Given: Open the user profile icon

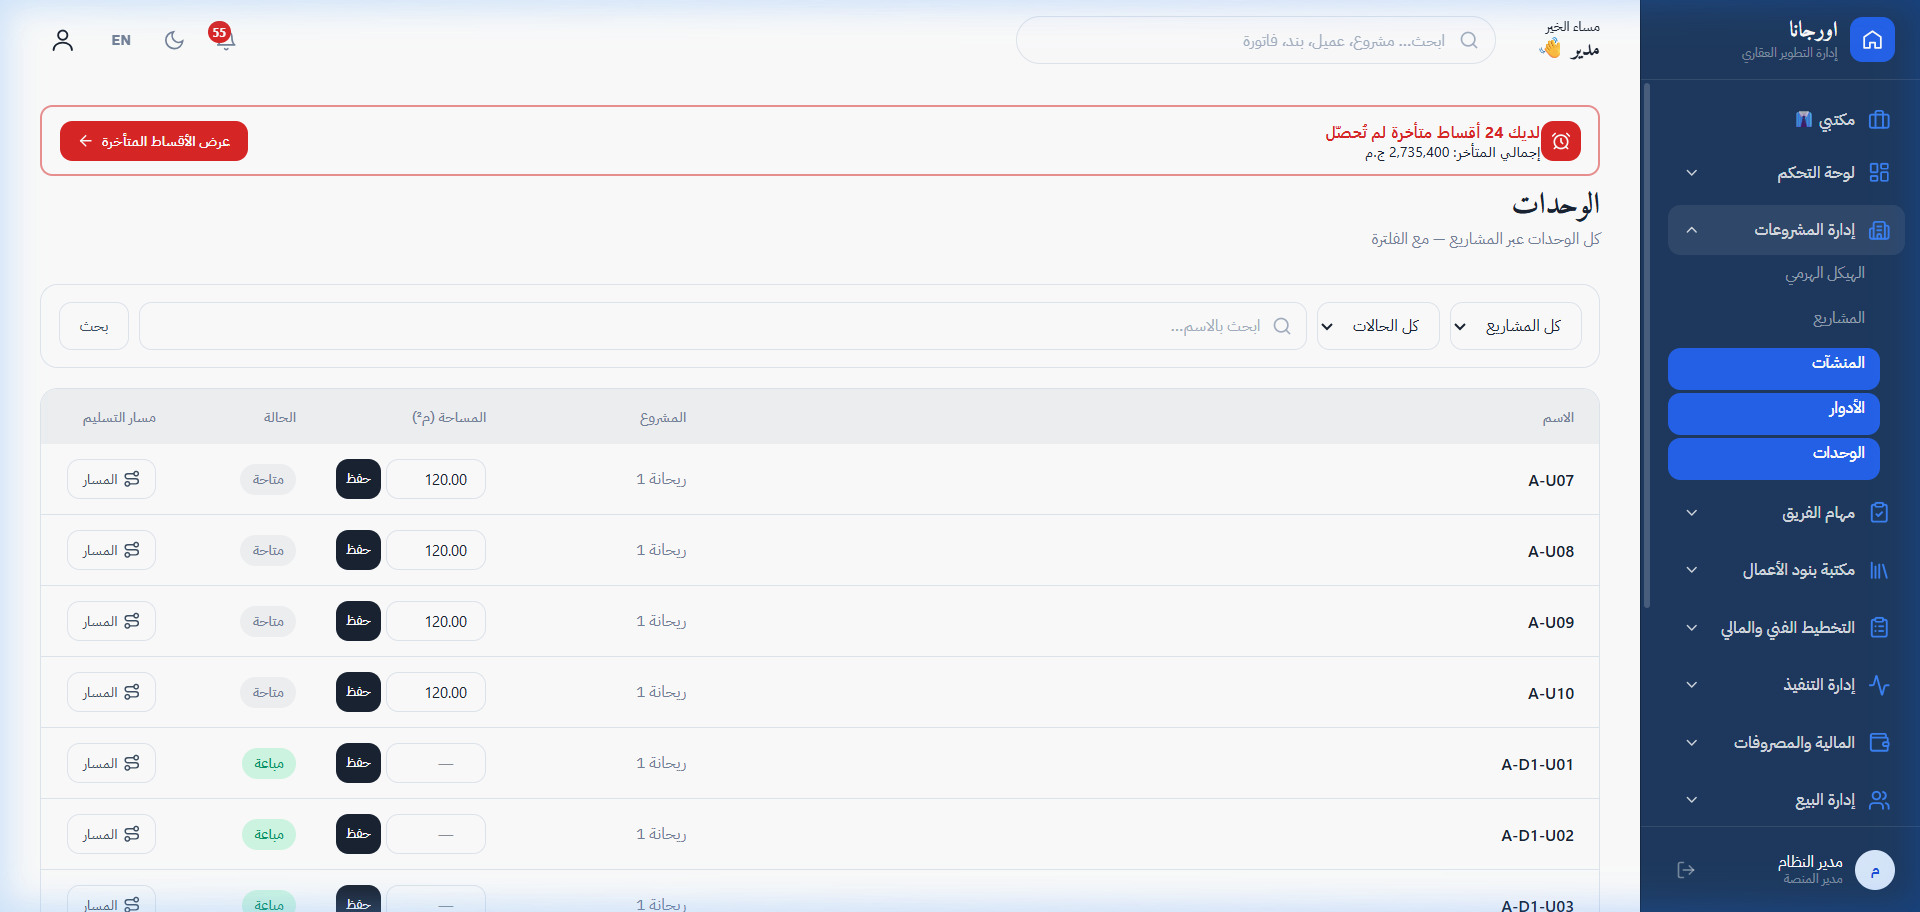Looking at the screenshot, I should (63, 40).
